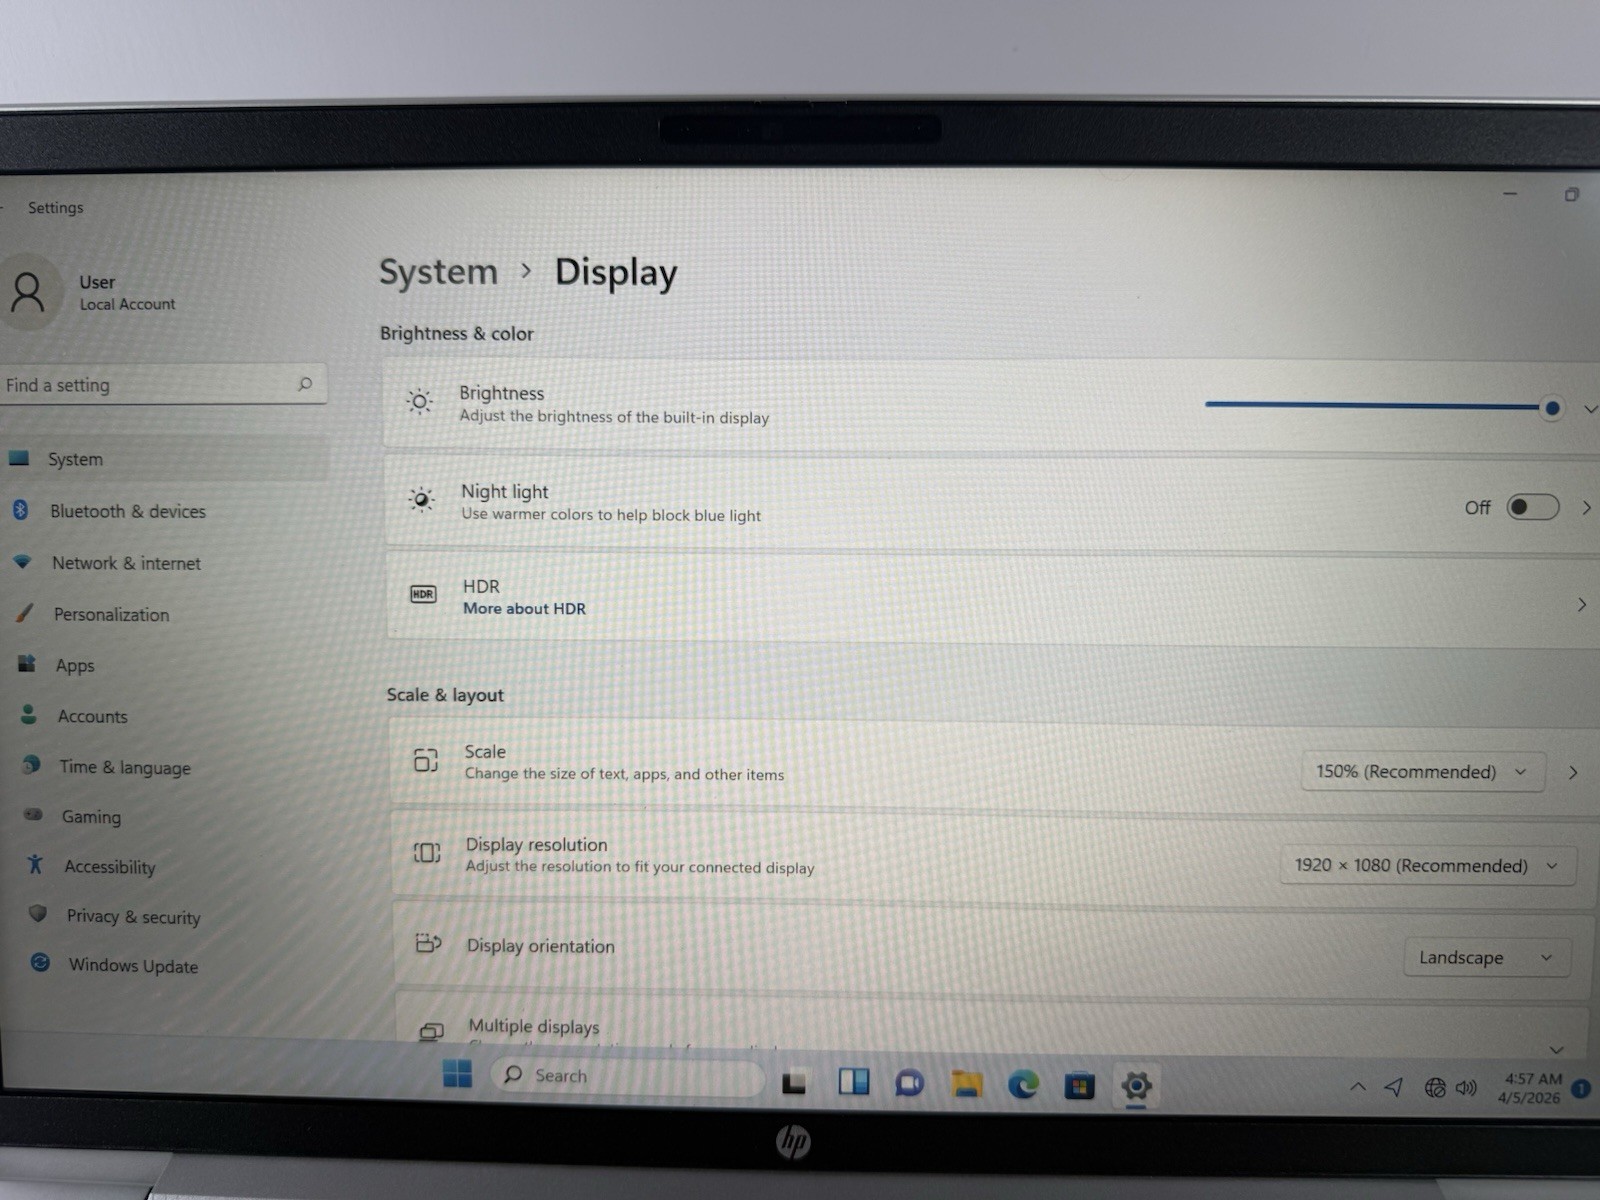The height and width of the screenshot is (1200, 1600).
Task: Click the Time & language globe icon
Action: point(31,765)
